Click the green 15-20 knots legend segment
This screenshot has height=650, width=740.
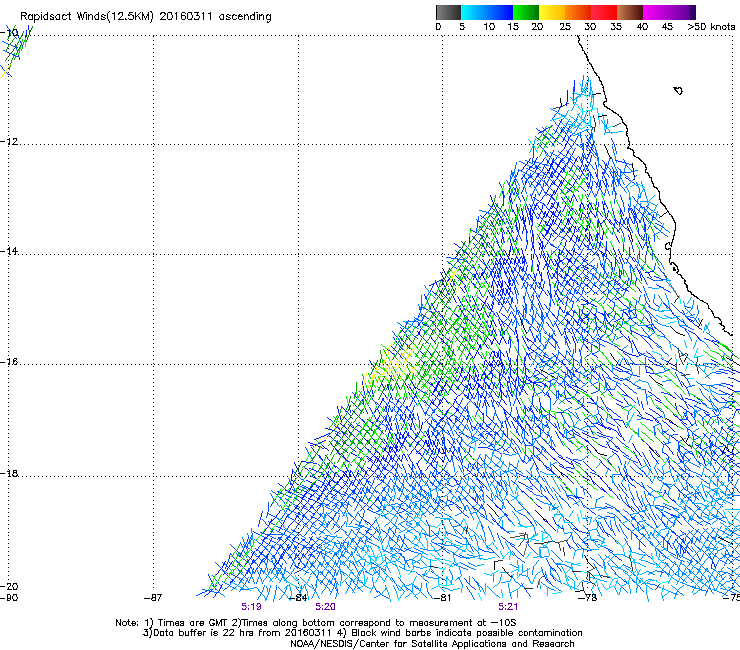(526, 12)
